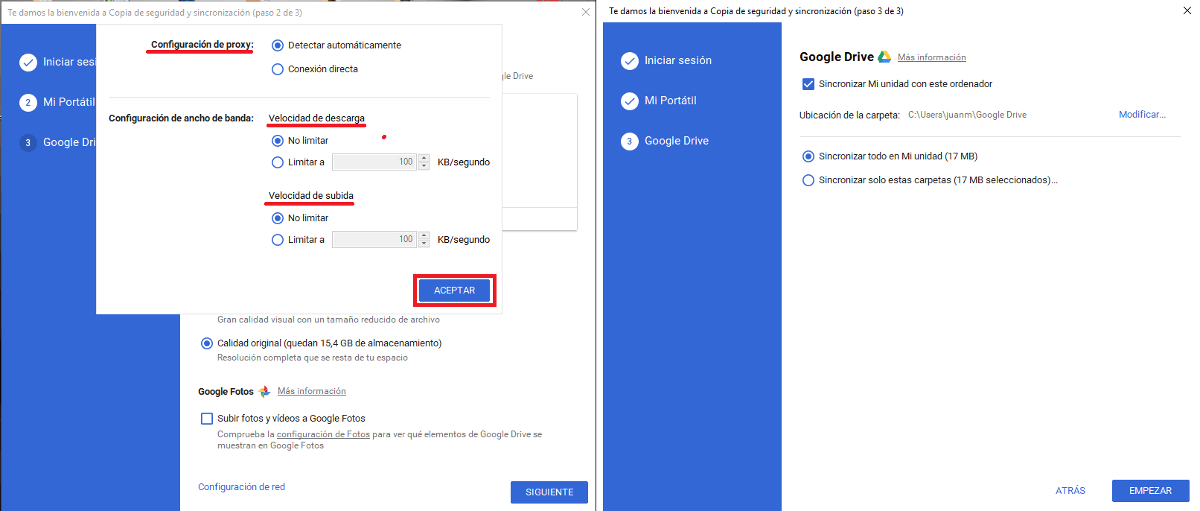Click the upload speed limit stepper arrows
This screenshot has width=1200, height=511.
click(424, 239)
